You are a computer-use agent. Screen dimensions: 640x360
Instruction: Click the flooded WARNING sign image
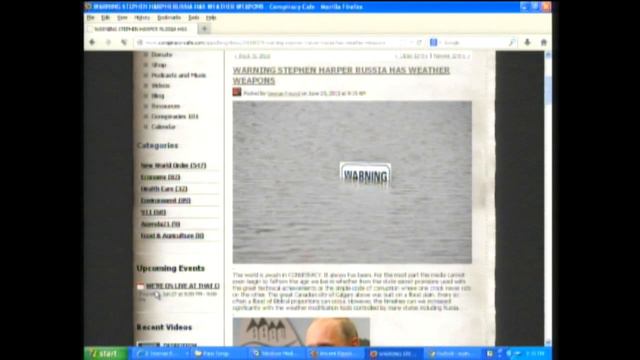coord(352,182)
